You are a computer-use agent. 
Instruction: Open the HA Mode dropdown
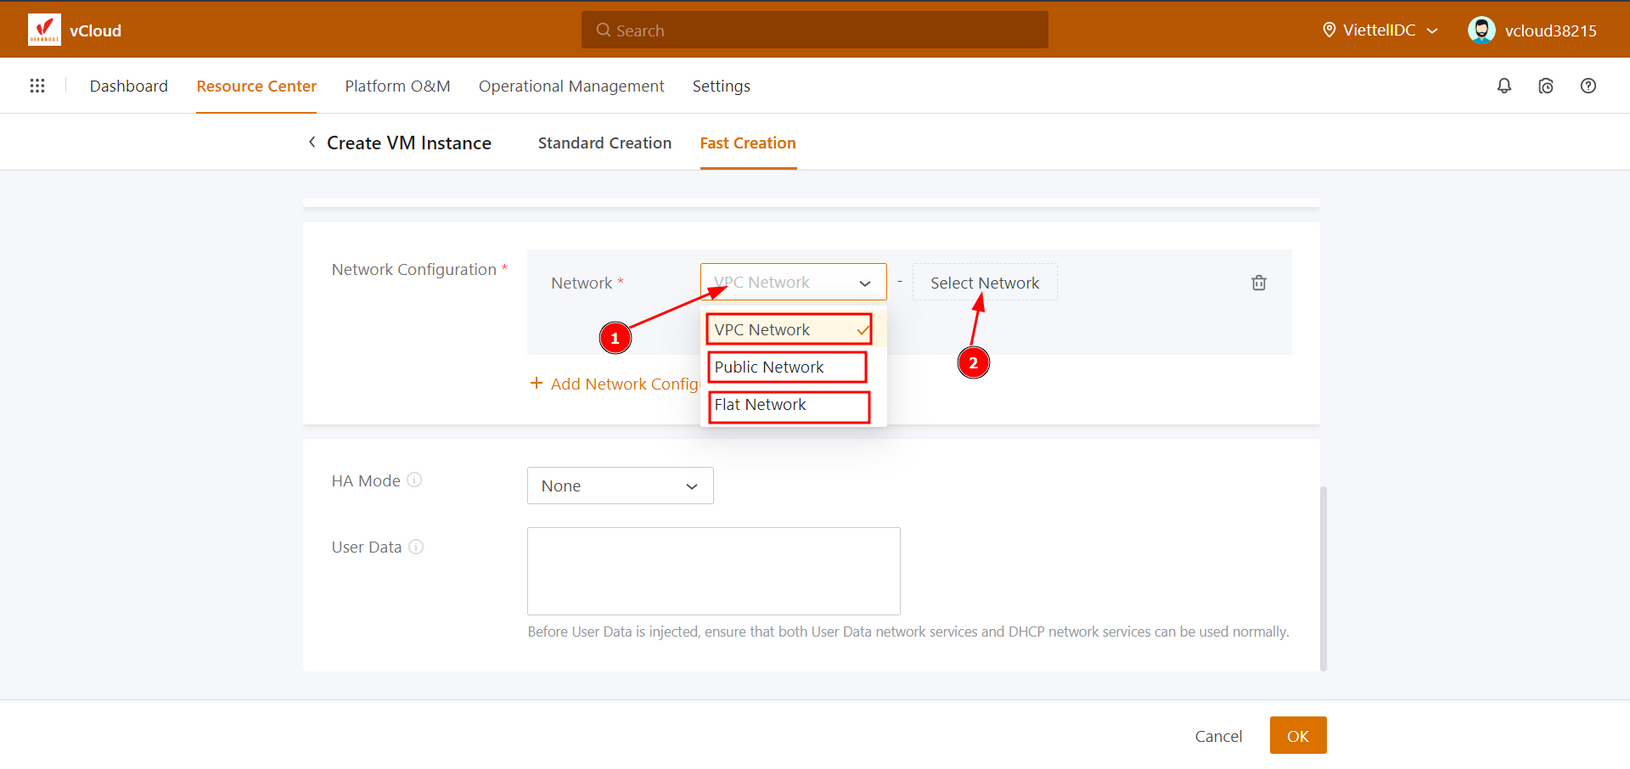pyautogui.click(x=619, y=486)
